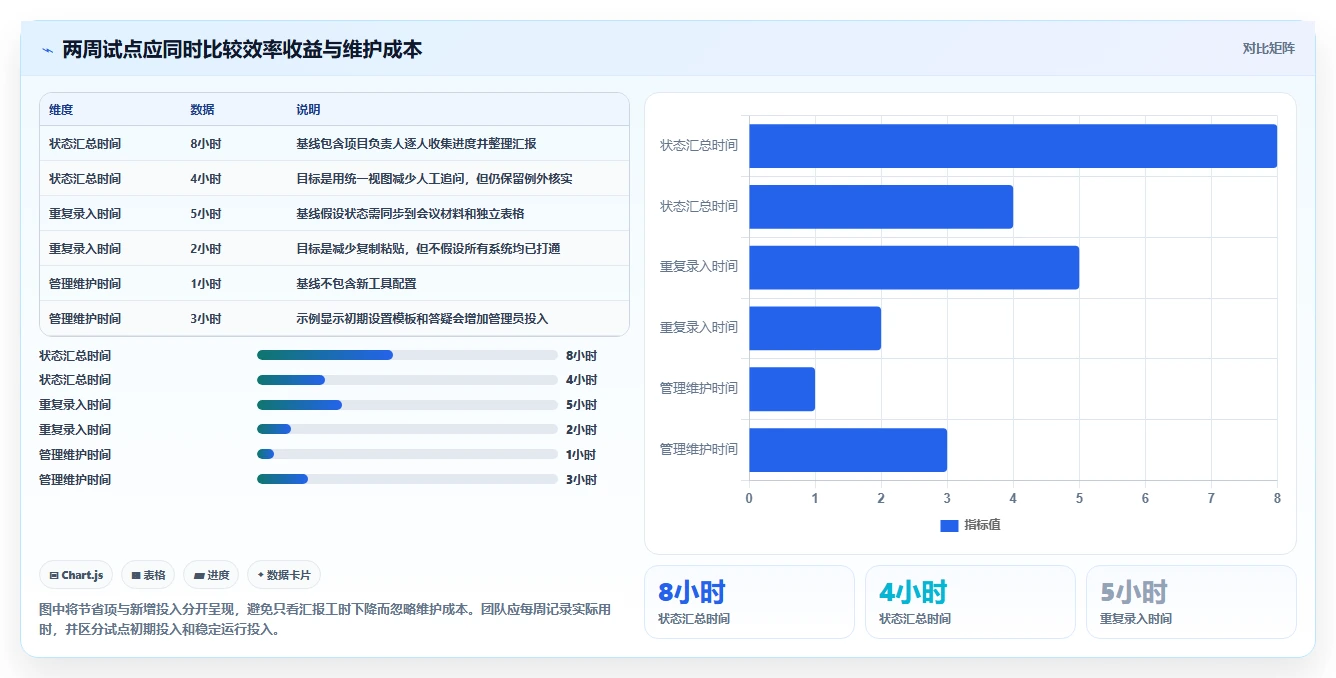Toggle the 指标值 legend label
Image resolution: width=1336 pixels, height=678 pixels.
point(982,526)
